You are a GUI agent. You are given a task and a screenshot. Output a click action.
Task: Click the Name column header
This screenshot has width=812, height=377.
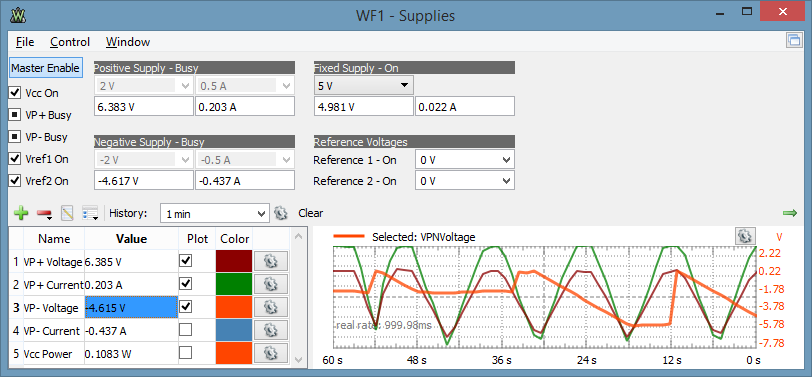54,239
